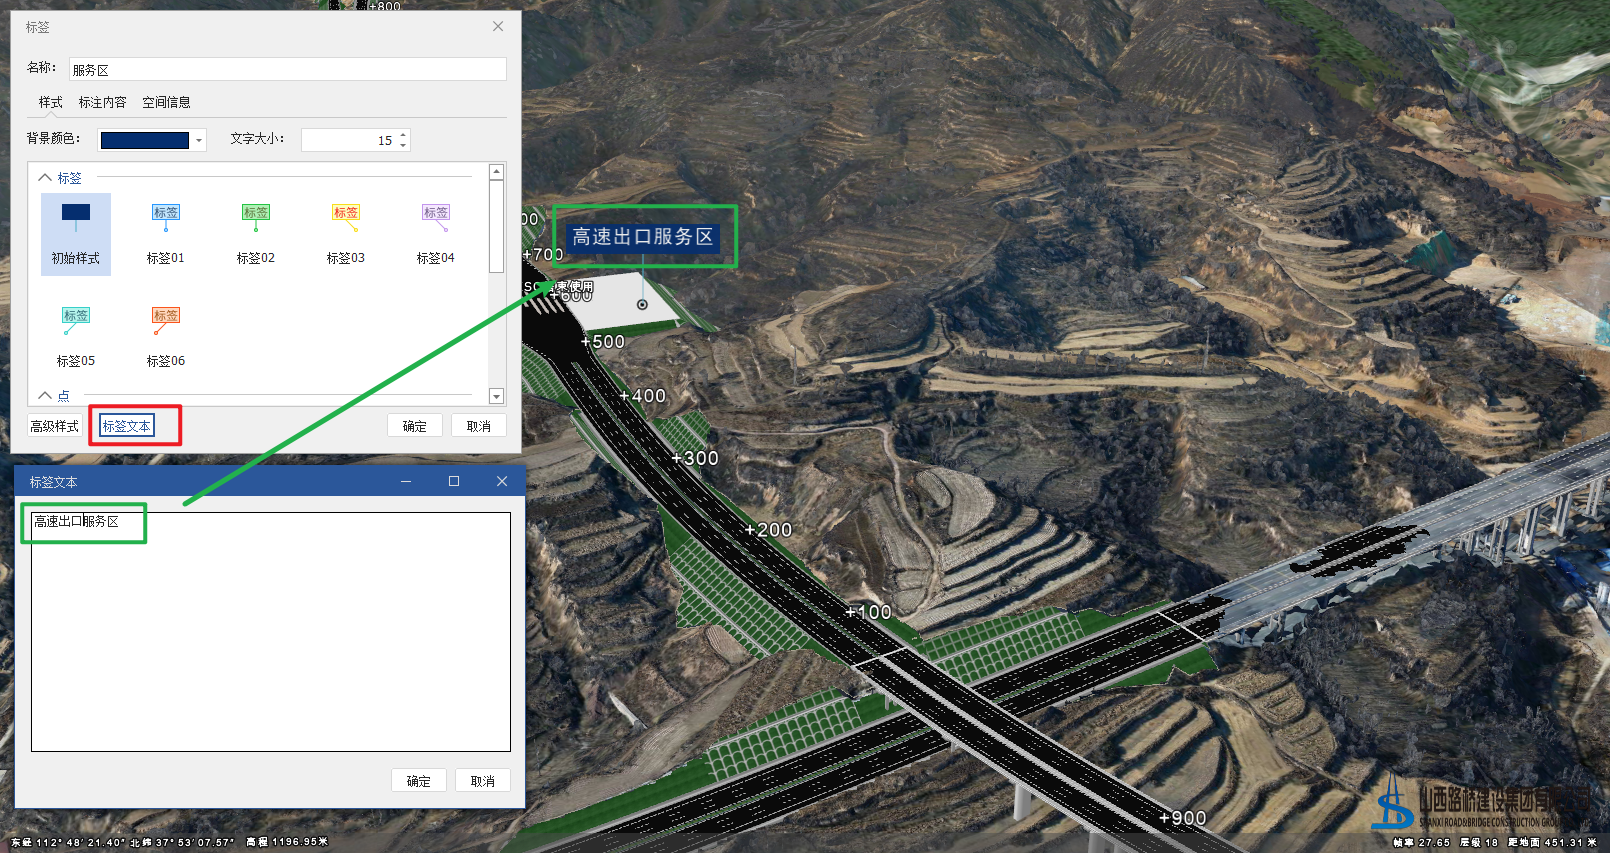
Task: Click inside the 名称 name input field
Action: pyautogui.click(x=288, y=69)
